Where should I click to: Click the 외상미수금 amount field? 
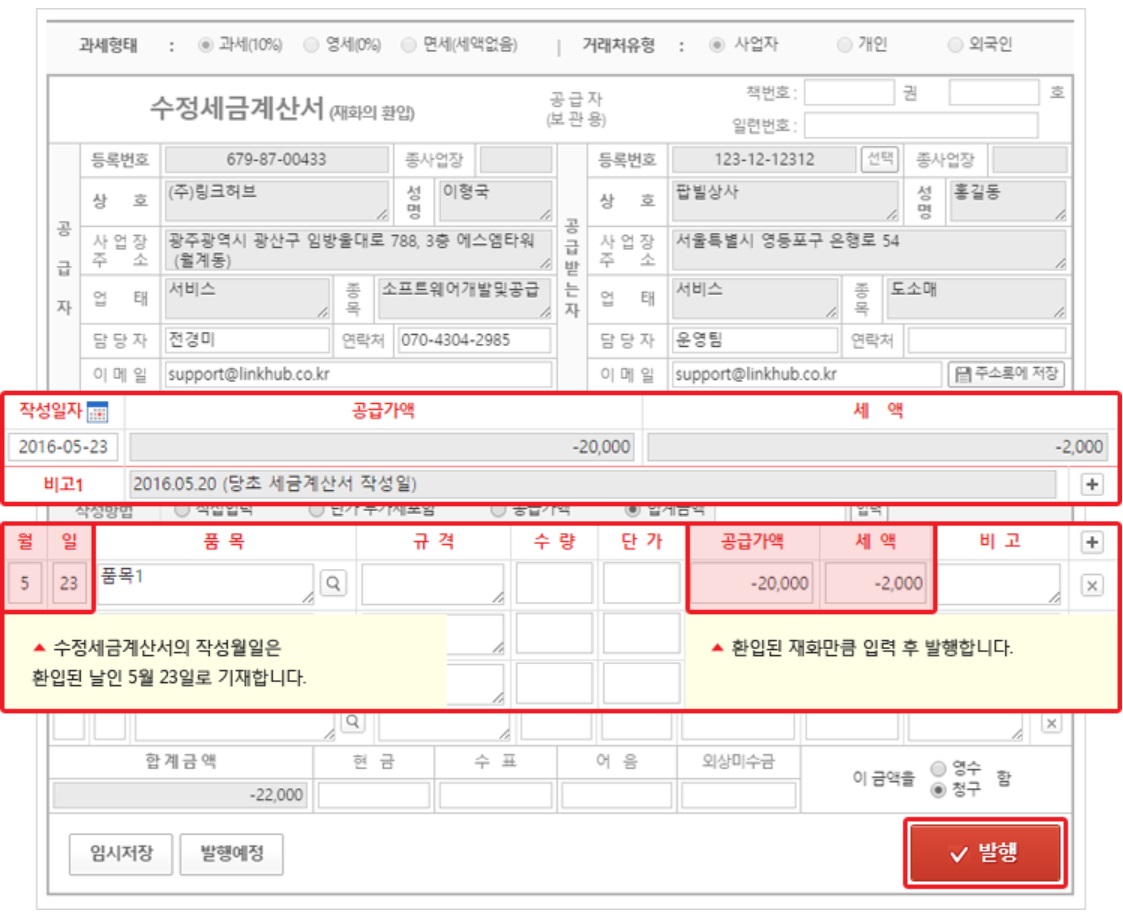(x=738, y=795)
